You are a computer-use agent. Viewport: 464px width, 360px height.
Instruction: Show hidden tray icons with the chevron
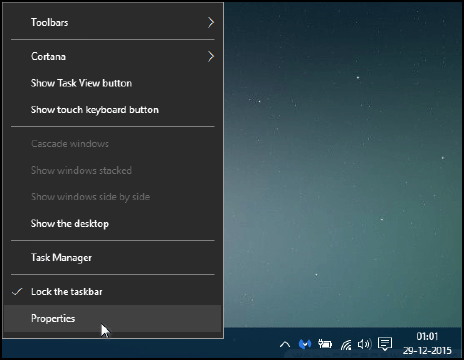[285, 344]
